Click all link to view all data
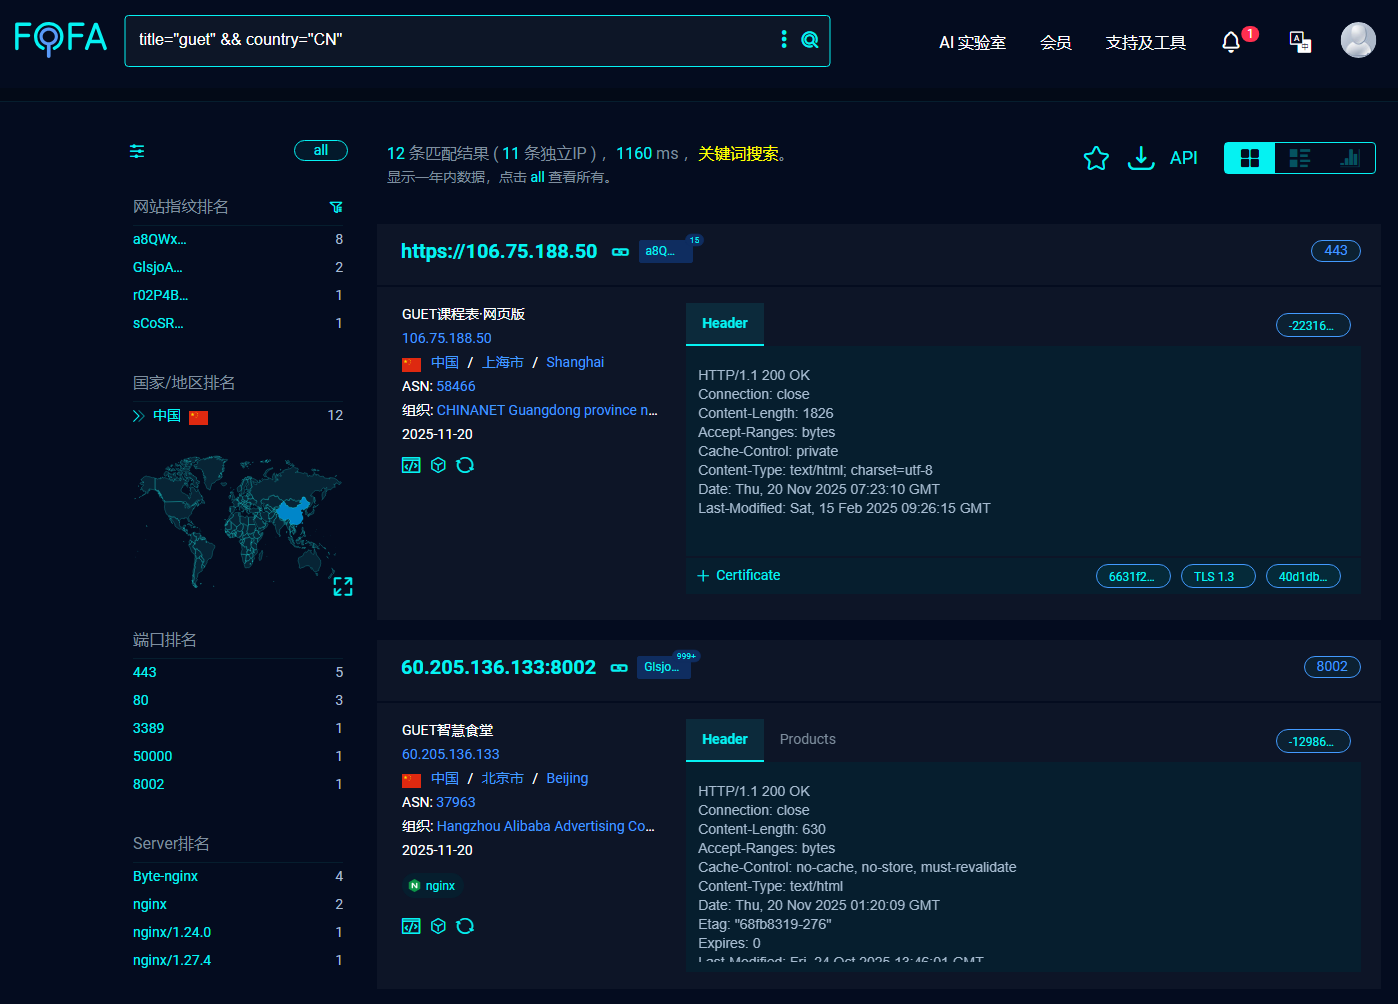Screen dimensions: 1398x1004 (x=537, y=177)
